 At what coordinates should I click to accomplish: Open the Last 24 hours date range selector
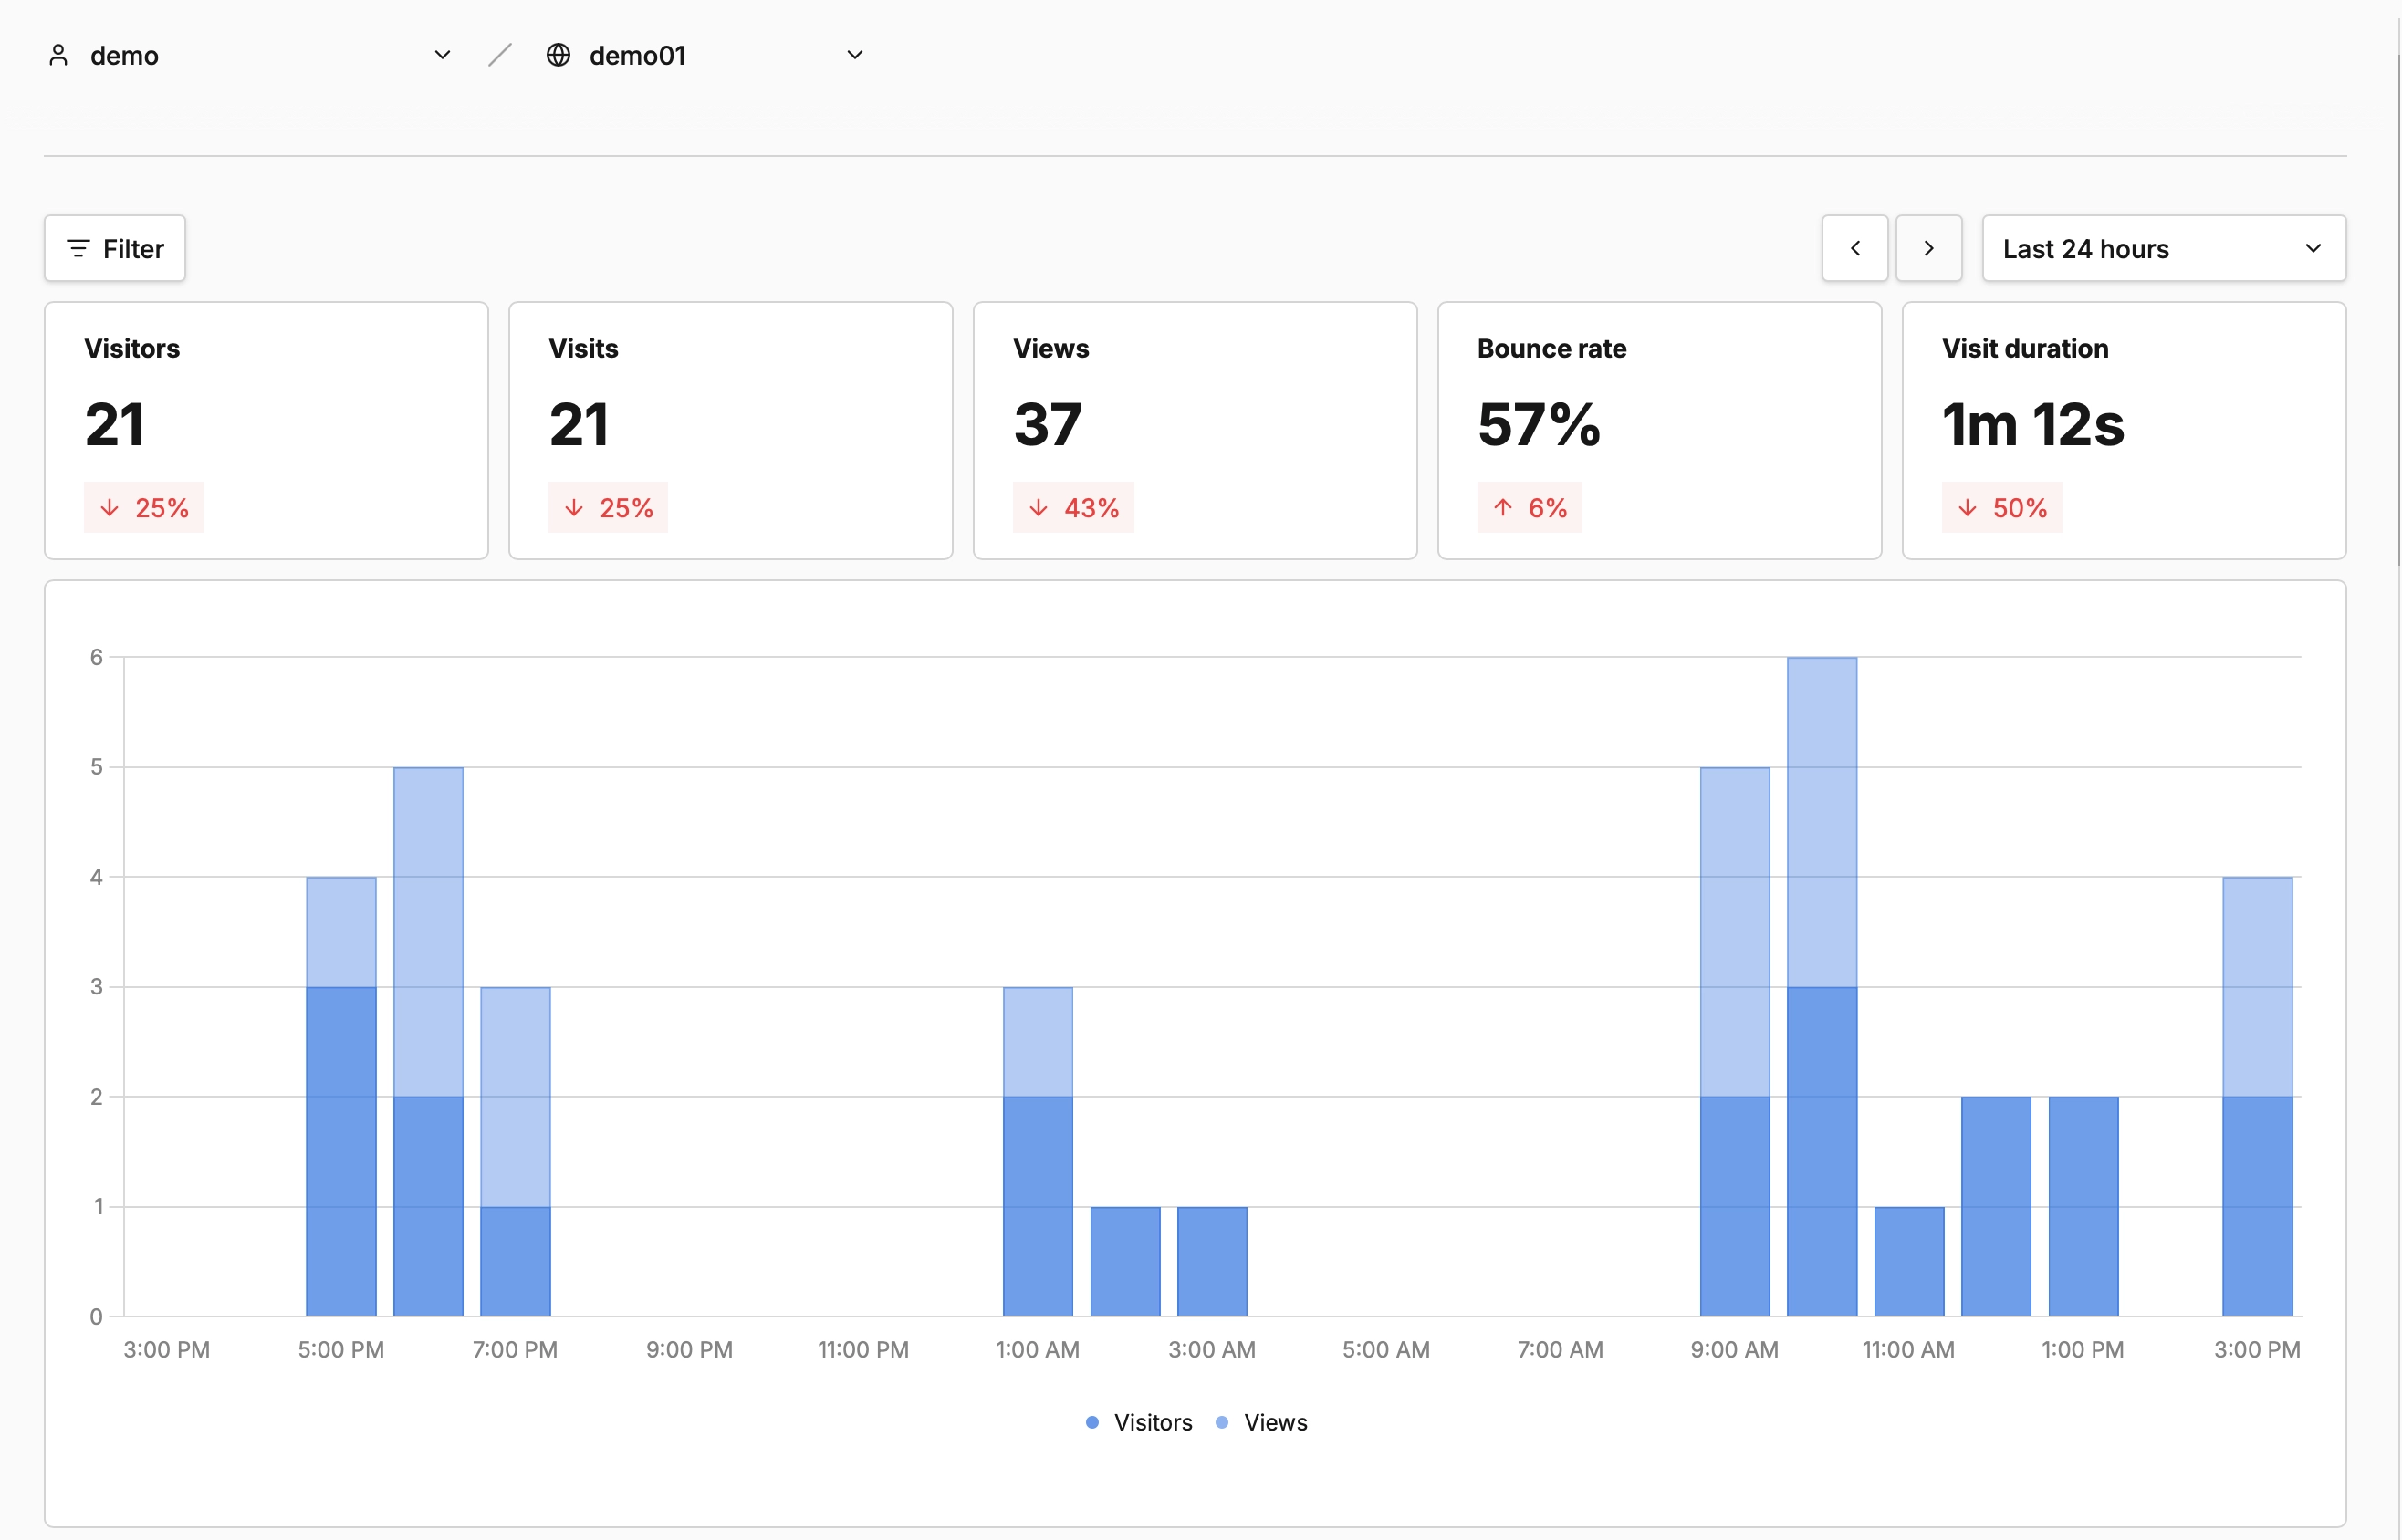click(2162, 248)
